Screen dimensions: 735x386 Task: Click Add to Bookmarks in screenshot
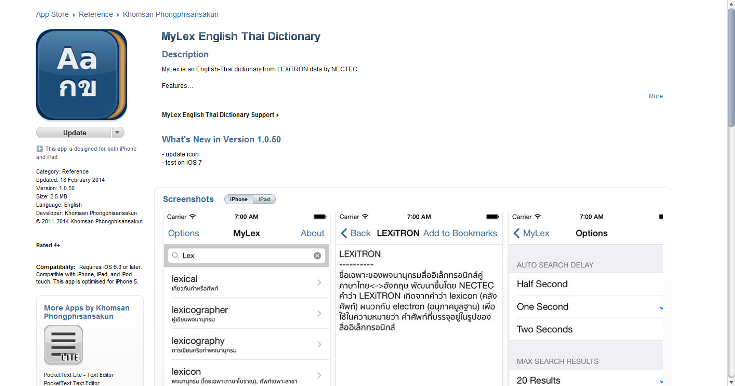pos(460,233)
